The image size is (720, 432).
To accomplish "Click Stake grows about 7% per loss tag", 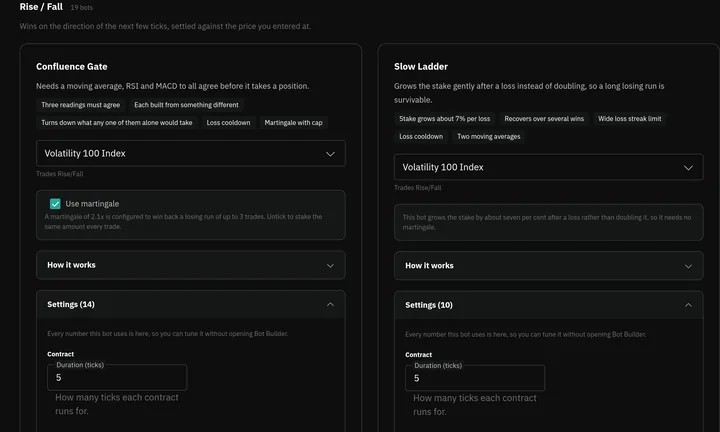I will tap(444, 119).
